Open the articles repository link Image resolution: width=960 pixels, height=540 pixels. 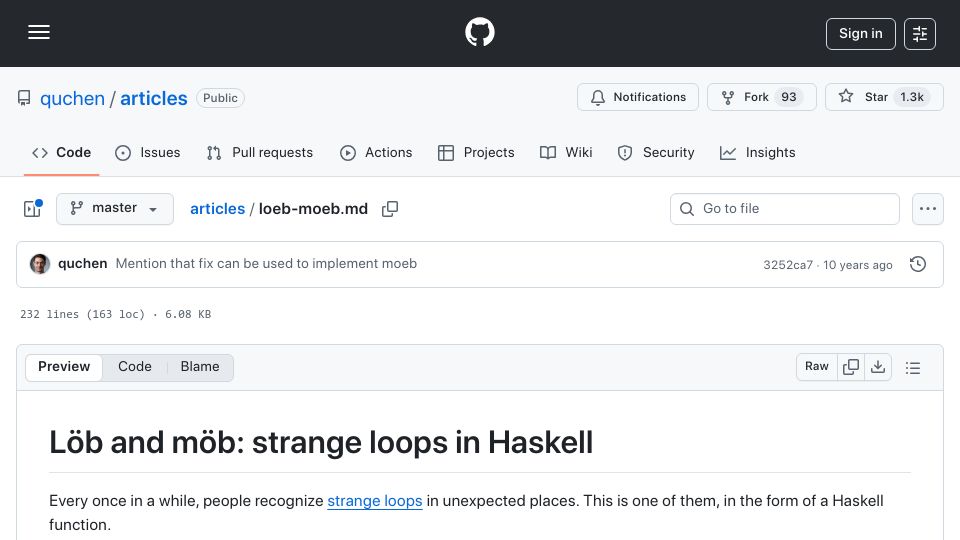pyautogui.click(x=154, y=98)
